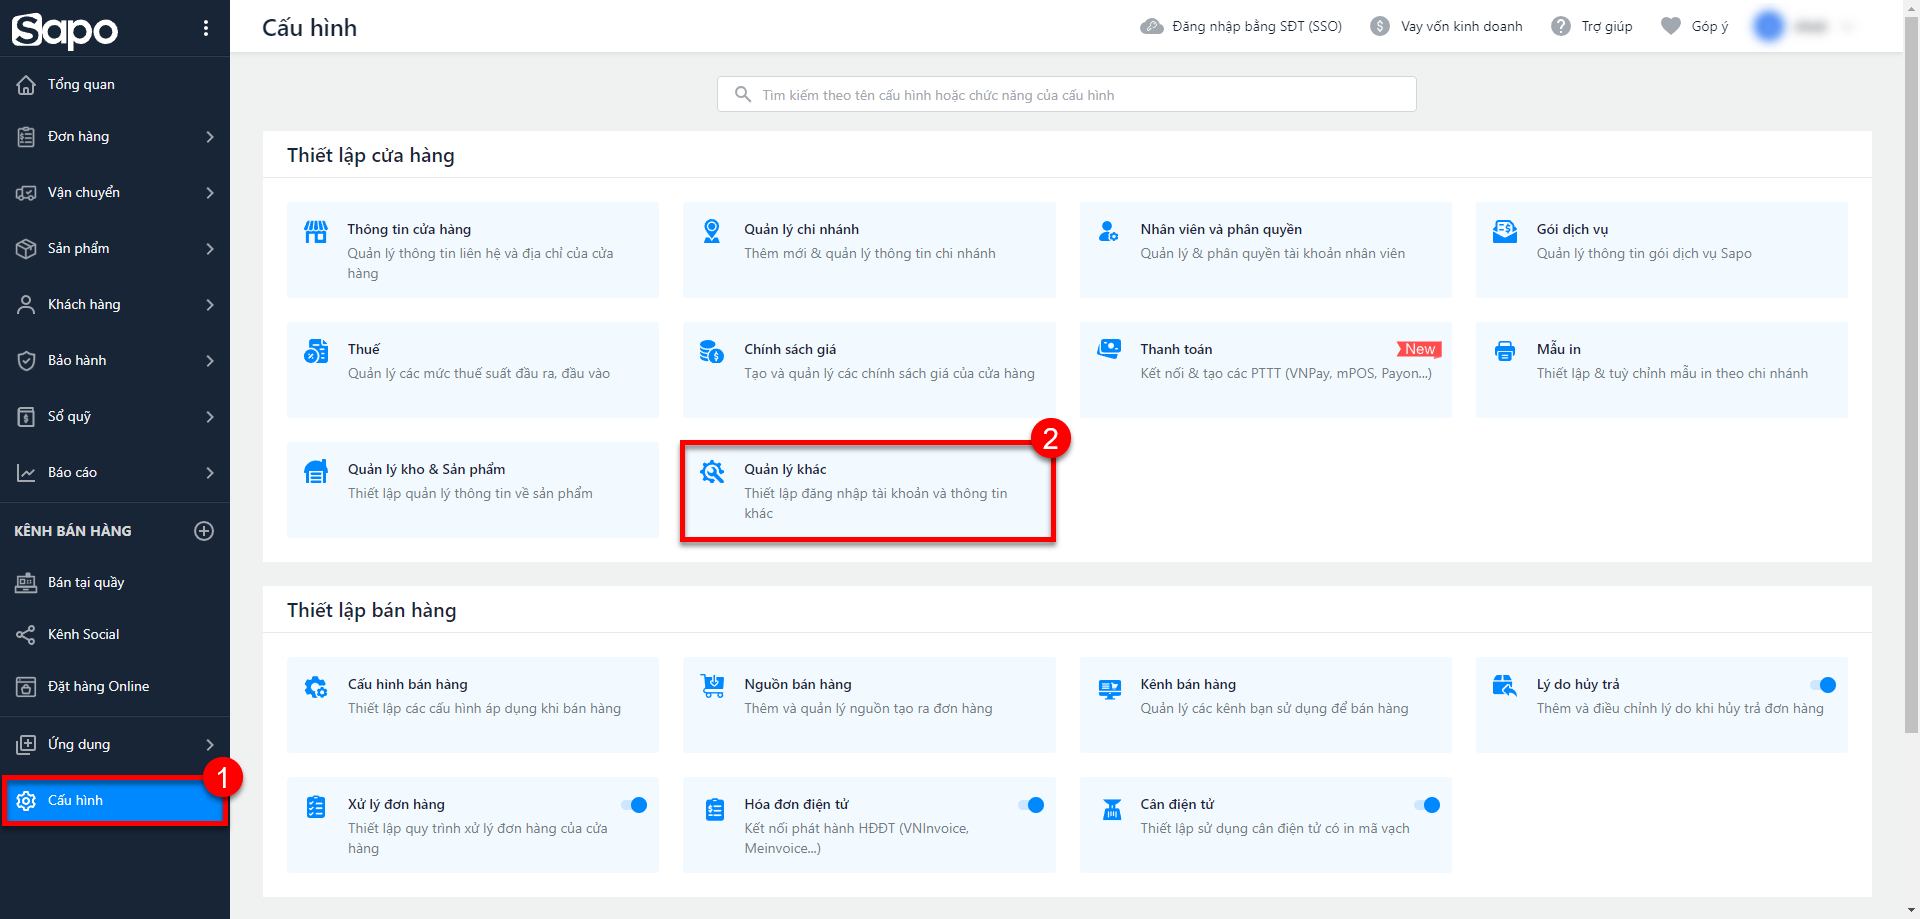Click the Đơn hàng clipboard icon

click(26, 137)
